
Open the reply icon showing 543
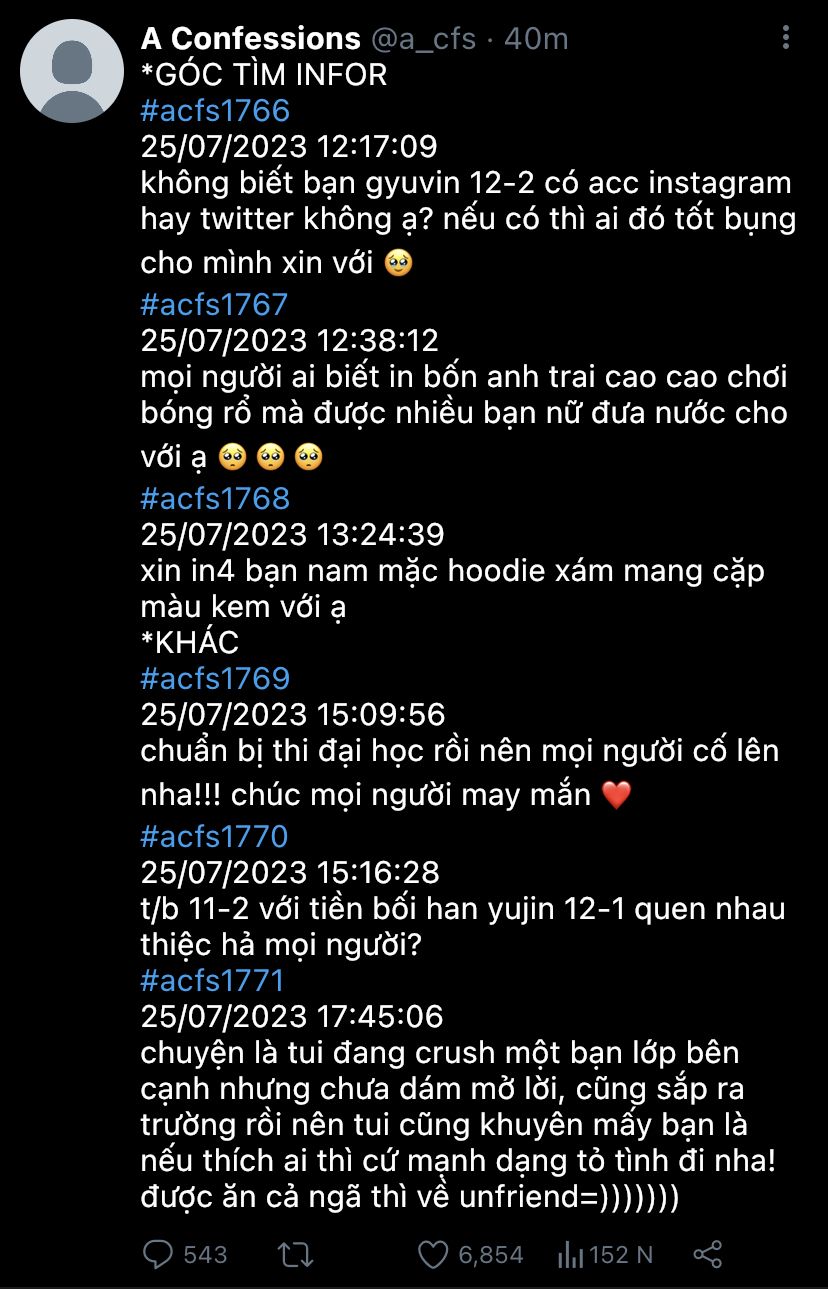(x=159, y=1254)
